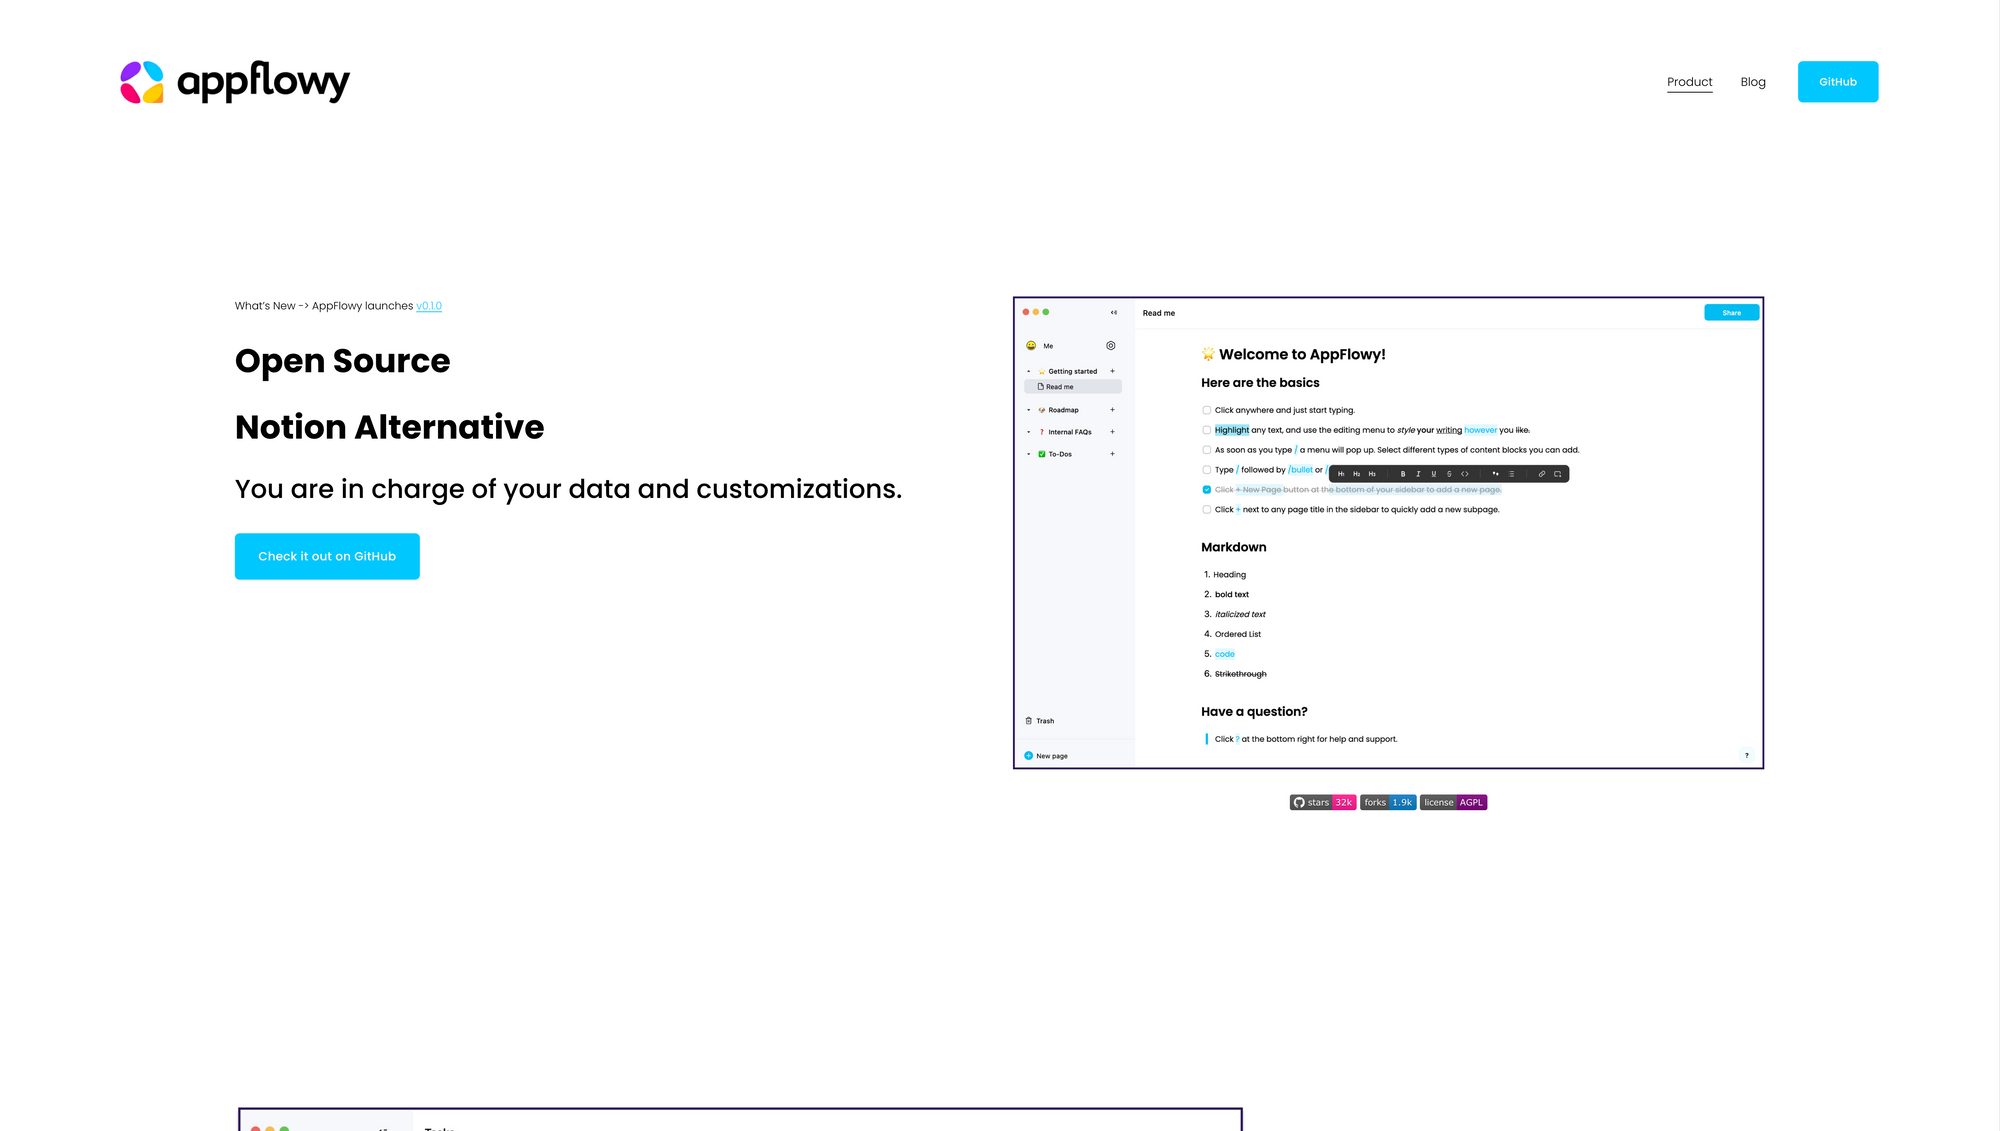
Task: Click the Trash icon in sidebar
Action: coord(1029,721)
